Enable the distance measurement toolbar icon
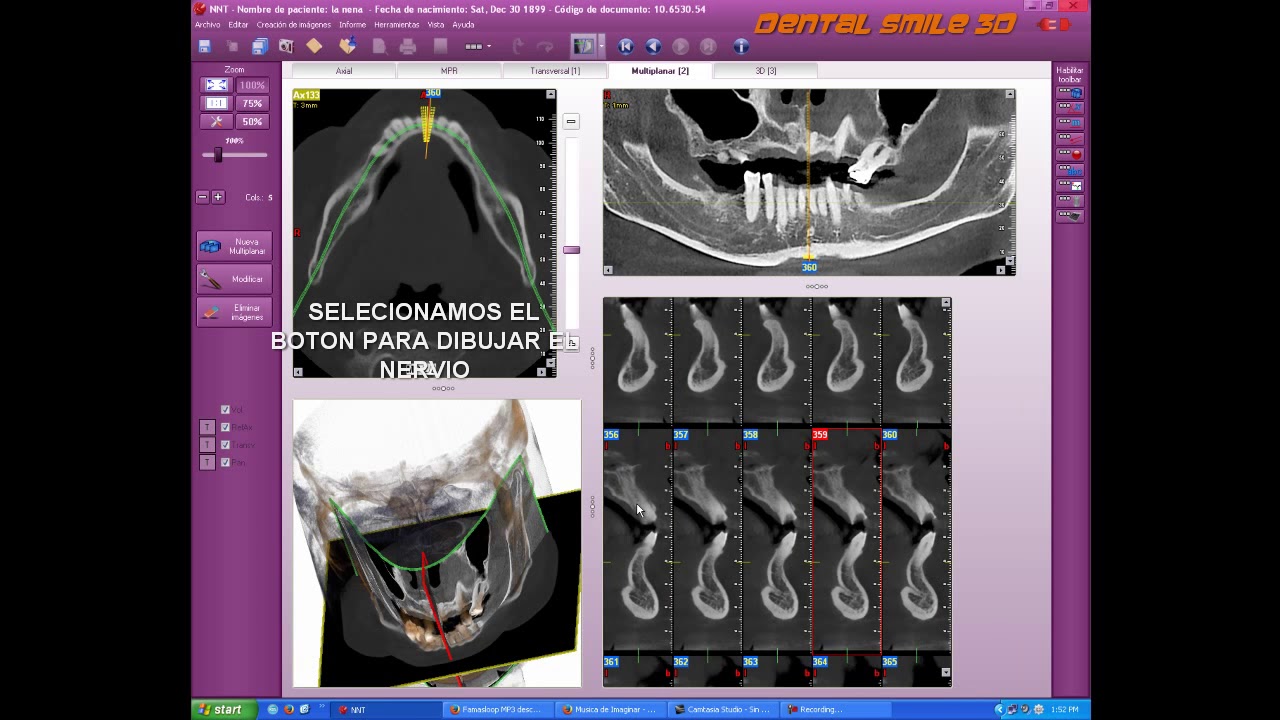 (1070, 124)
